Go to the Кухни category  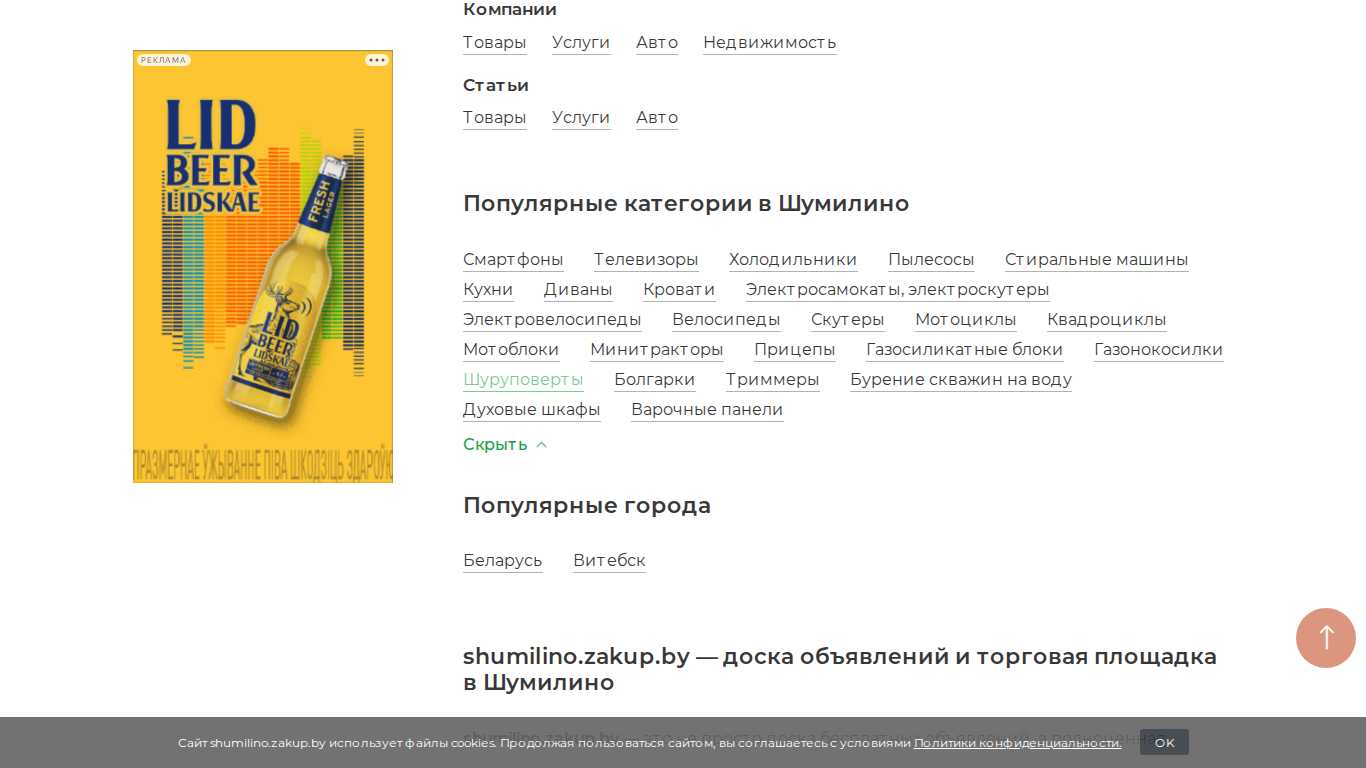pyautogui.click(x=488, y=290)
